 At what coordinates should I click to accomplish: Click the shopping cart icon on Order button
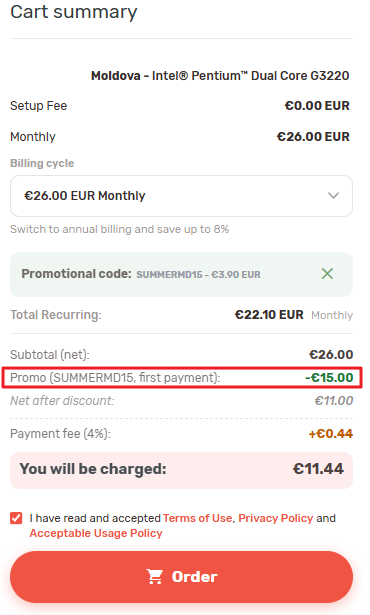[154, 577]
